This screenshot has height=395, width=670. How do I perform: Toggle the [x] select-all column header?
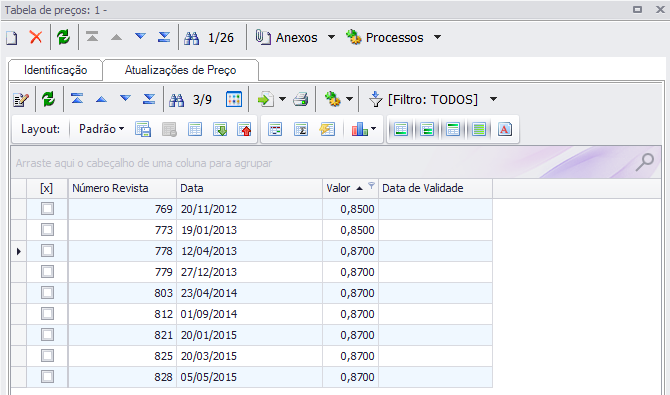coord(47,188)
